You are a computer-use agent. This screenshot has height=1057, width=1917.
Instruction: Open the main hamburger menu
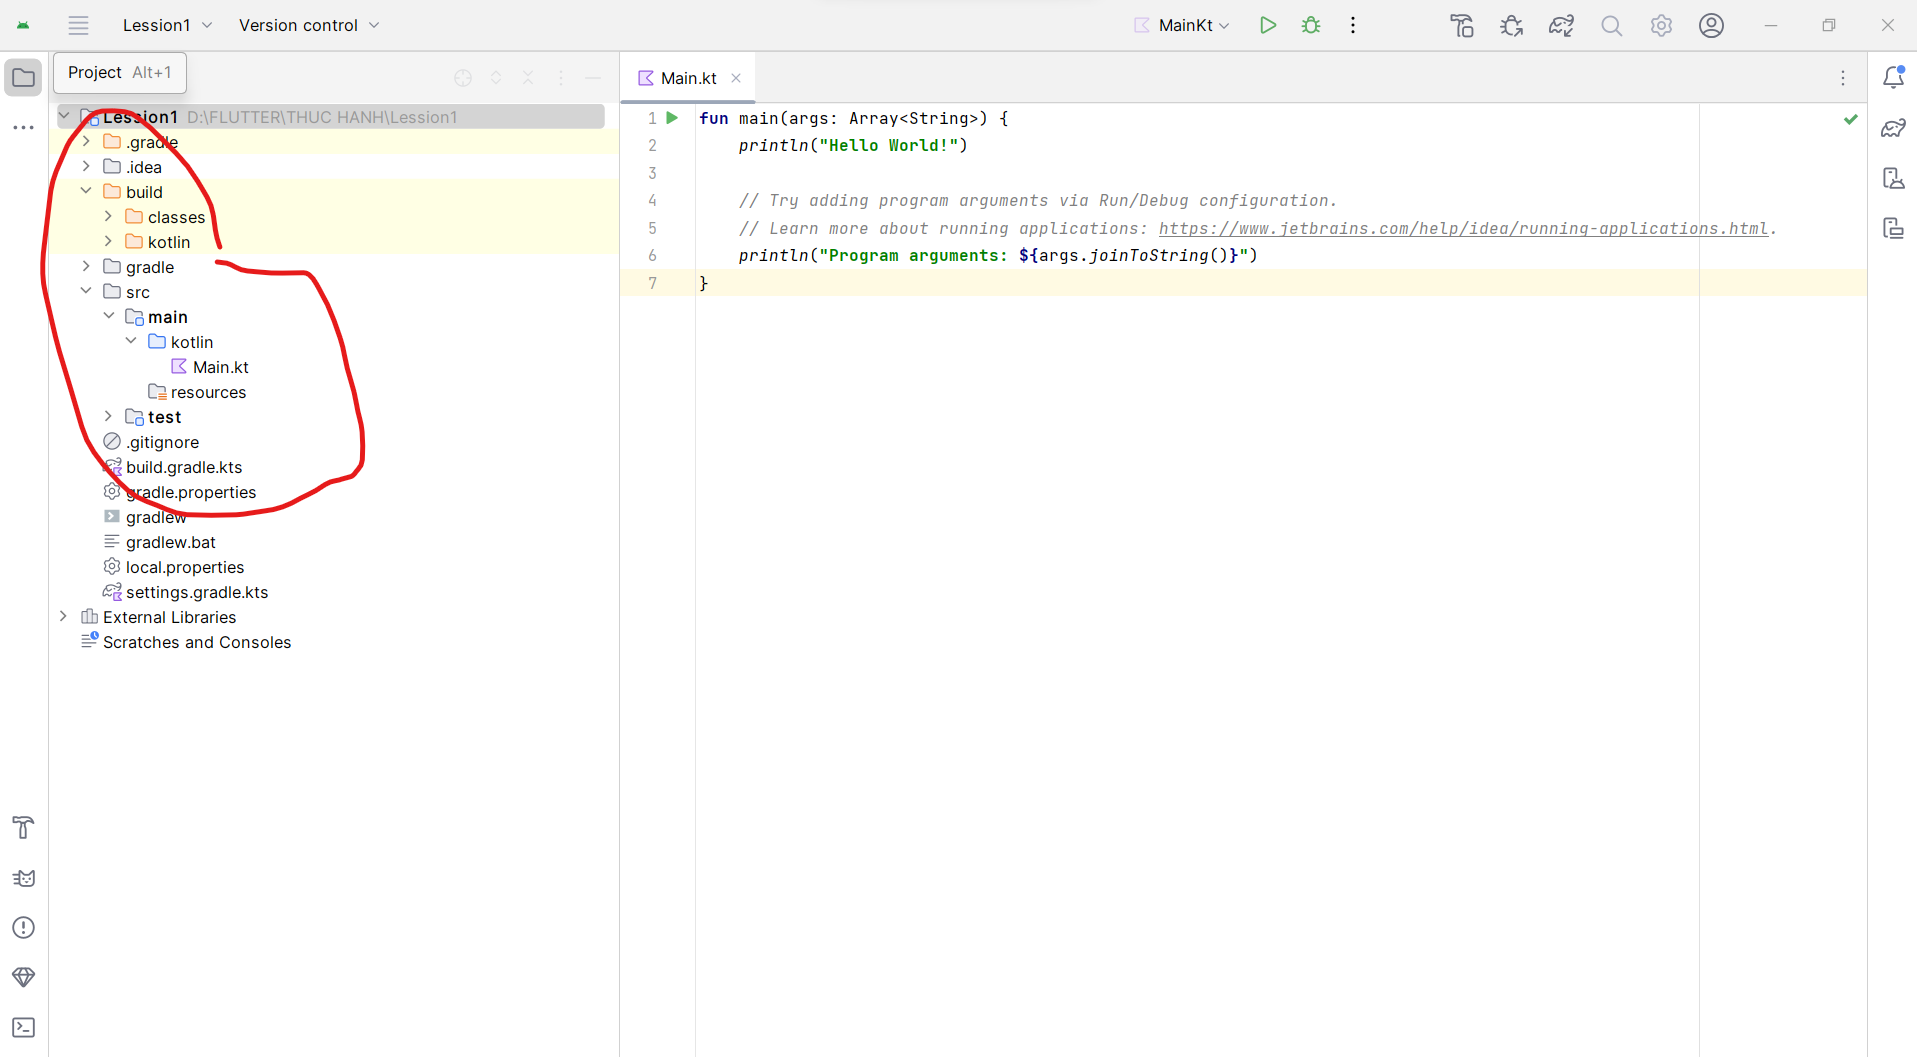tap(78, 25)
